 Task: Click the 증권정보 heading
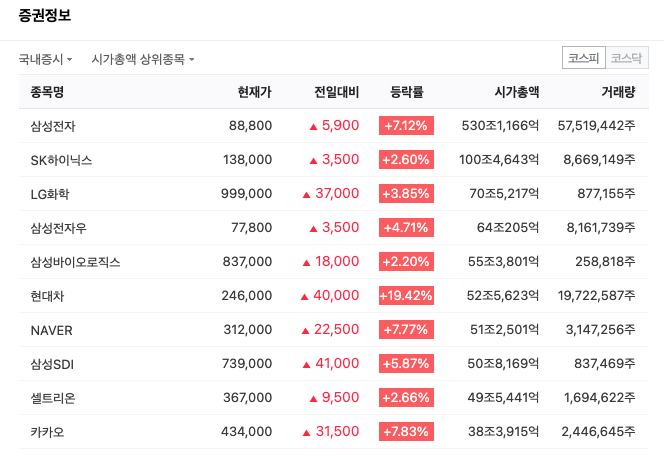(x=45, y=15)
